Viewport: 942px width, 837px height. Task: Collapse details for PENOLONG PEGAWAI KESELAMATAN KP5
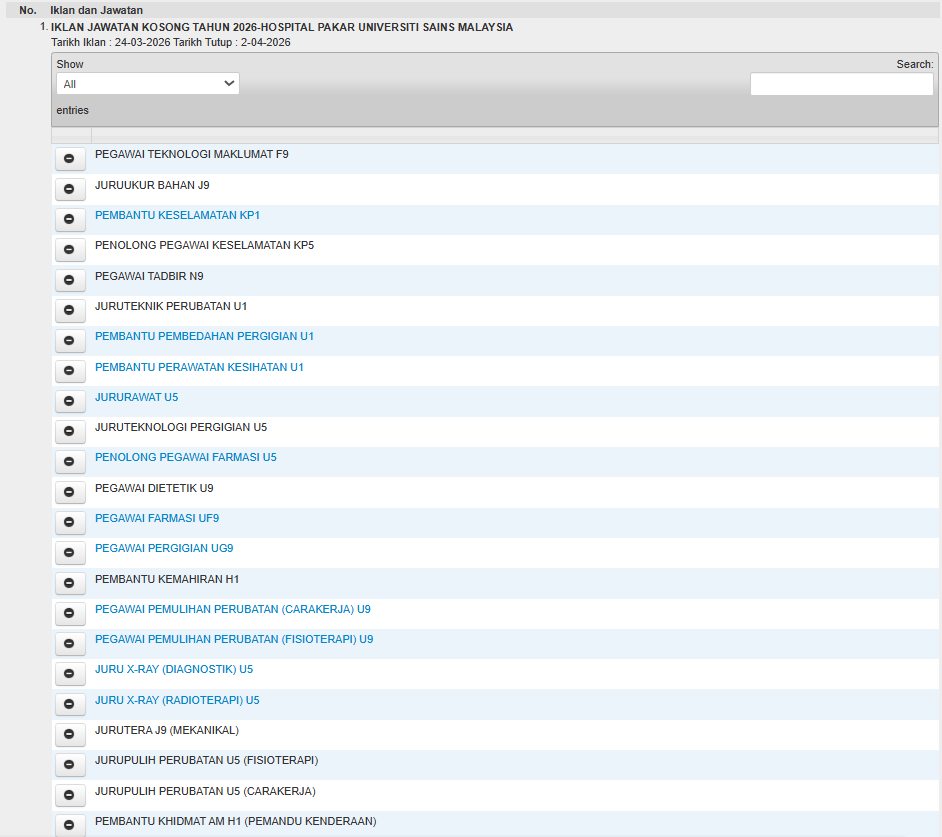(x=69, y=249)
